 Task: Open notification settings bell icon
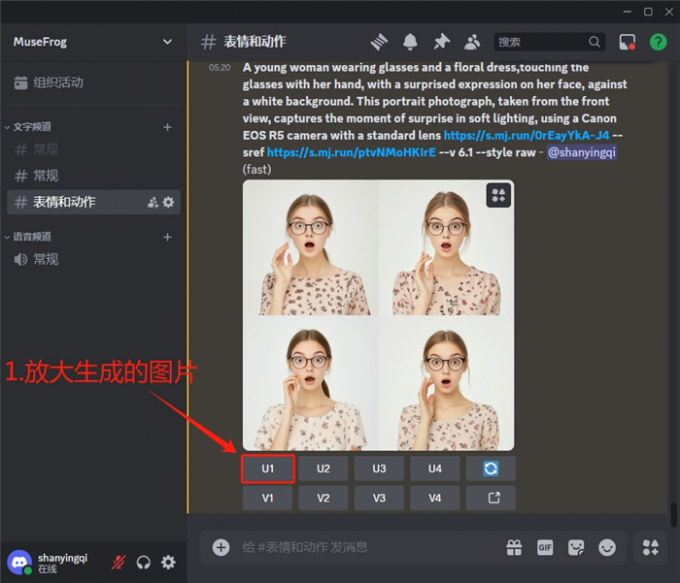(410, 42)
